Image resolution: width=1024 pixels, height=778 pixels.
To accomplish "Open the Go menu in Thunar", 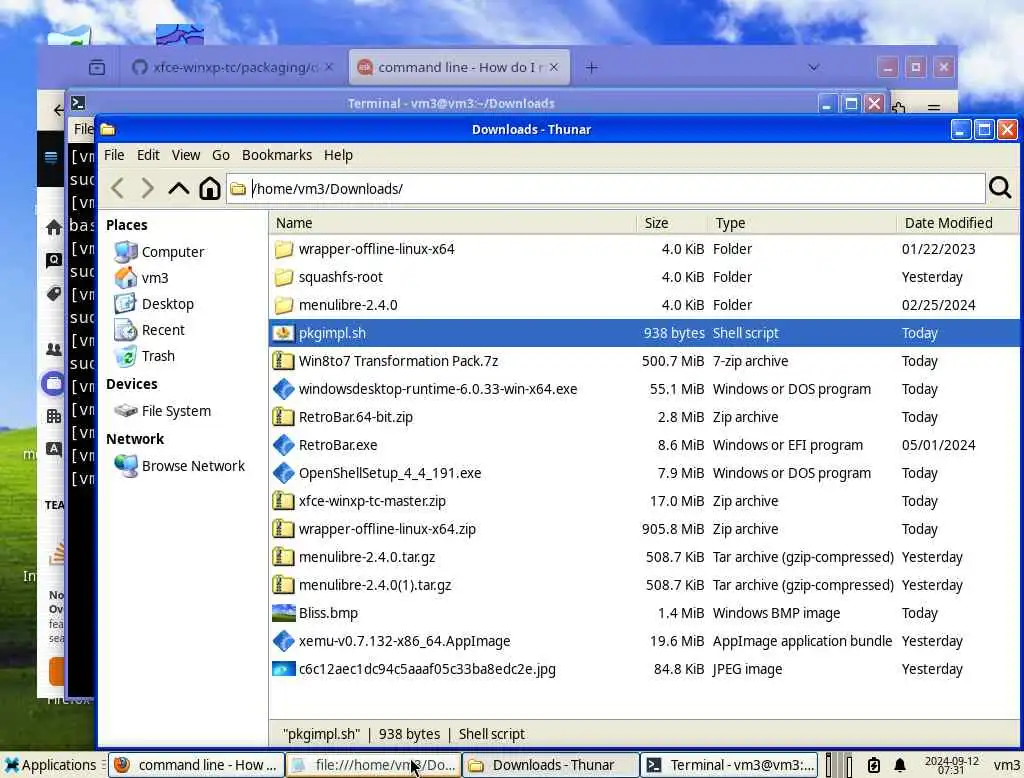I will [221, 155].
